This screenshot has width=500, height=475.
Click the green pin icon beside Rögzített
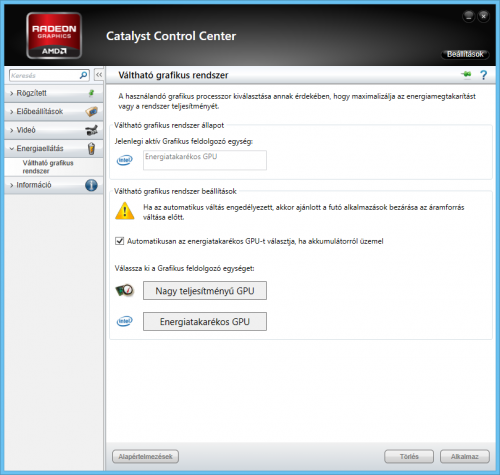pyautogui.click(x=91, y=93)
